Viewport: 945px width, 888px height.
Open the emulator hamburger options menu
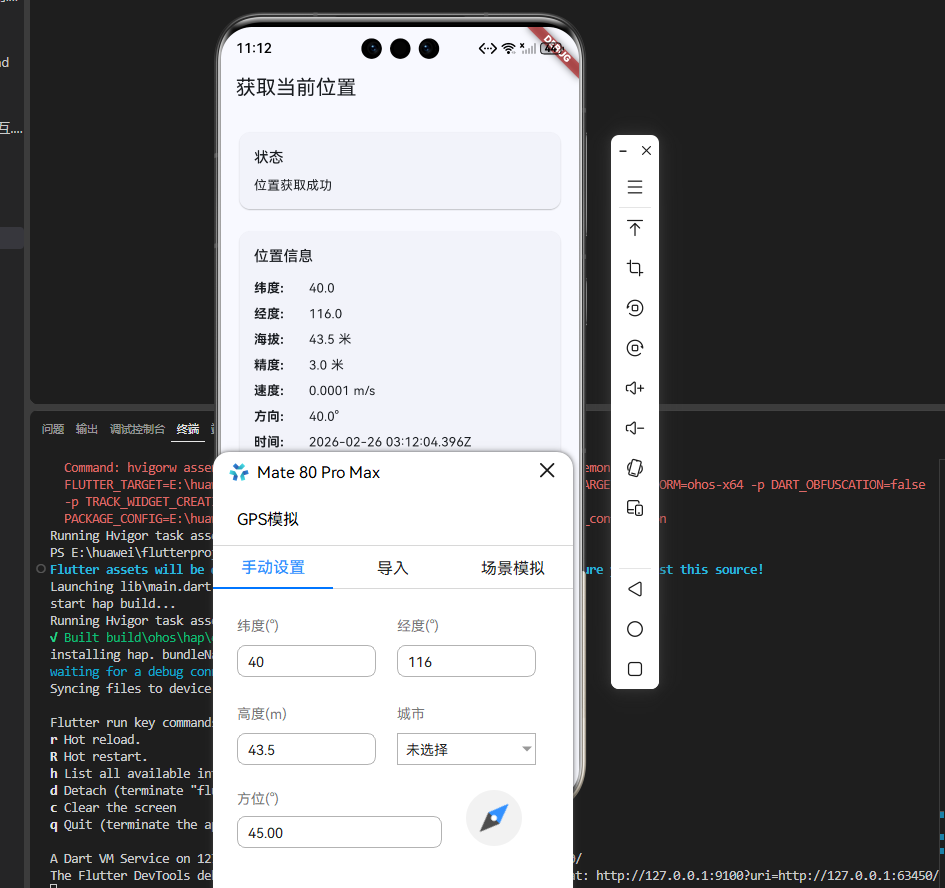pos(634,187)
